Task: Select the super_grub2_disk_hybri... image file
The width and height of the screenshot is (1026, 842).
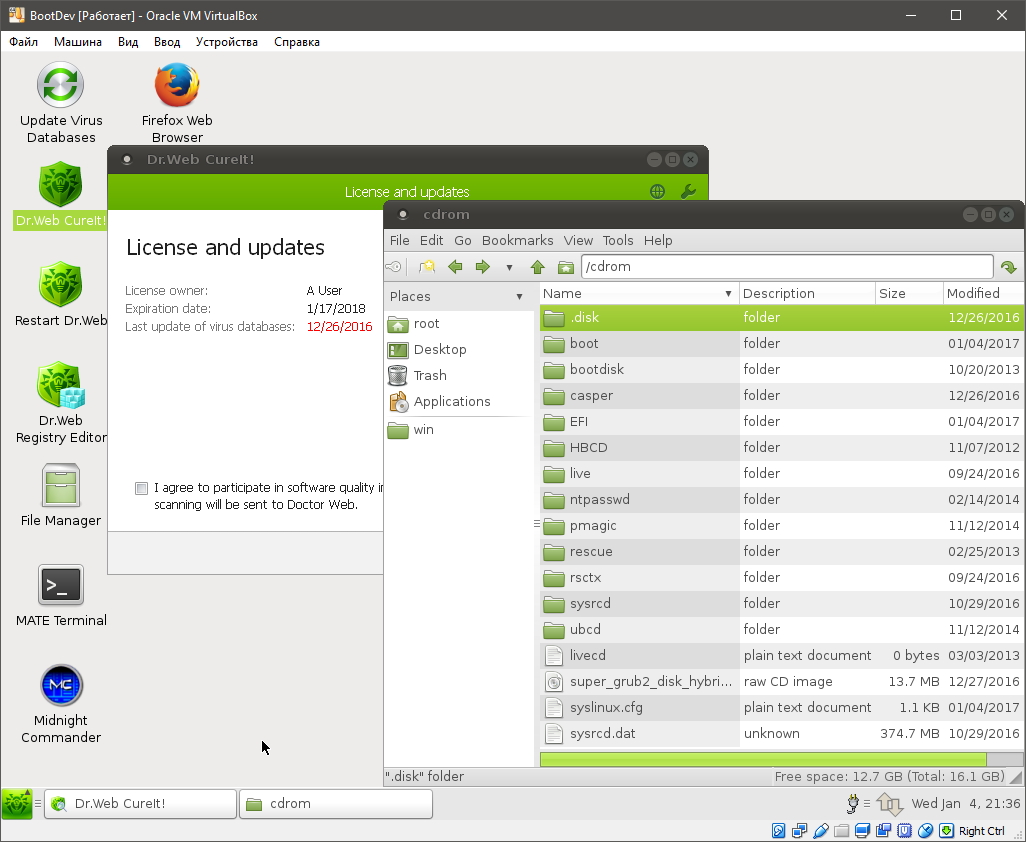Action: click(782, 682)
